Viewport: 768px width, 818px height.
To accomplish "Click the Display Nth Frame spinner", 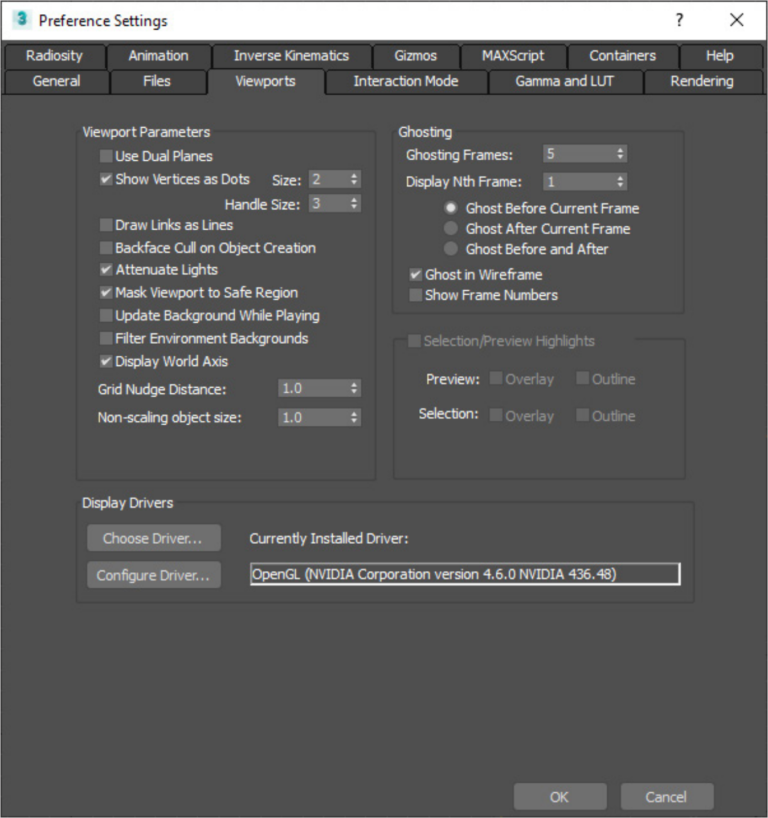I will pyautogui.click(x=620, y=182).
